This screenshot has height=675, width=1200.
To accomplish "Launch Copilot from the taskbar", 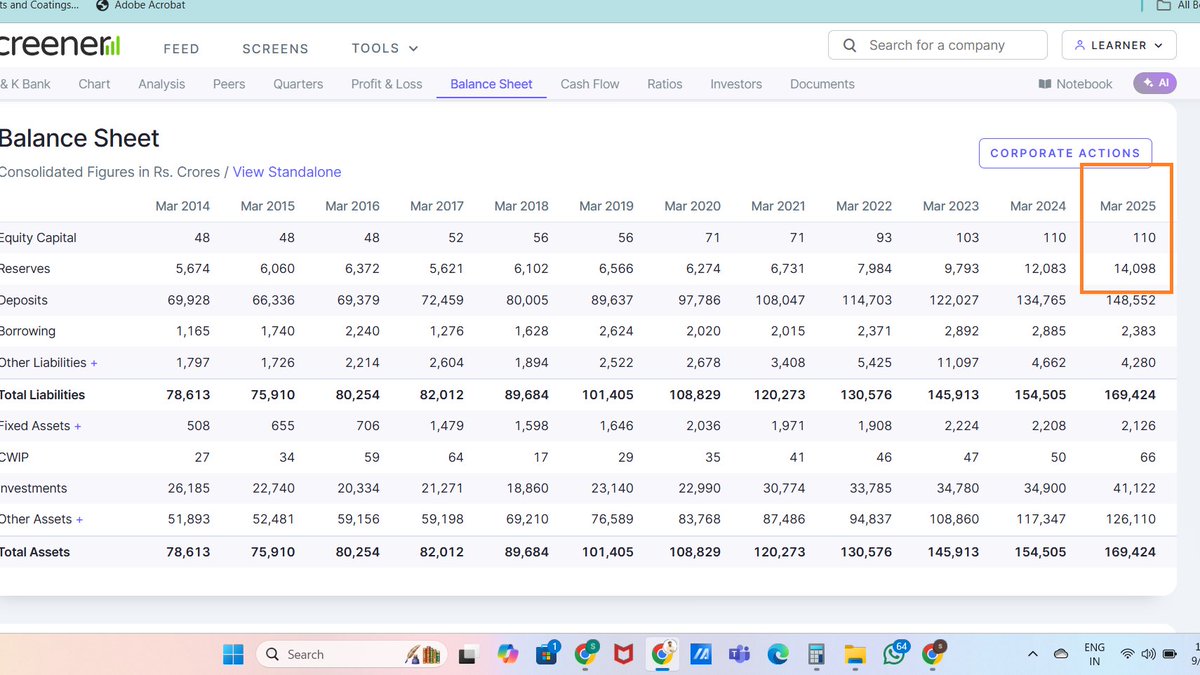I will [x=506, y=654].
